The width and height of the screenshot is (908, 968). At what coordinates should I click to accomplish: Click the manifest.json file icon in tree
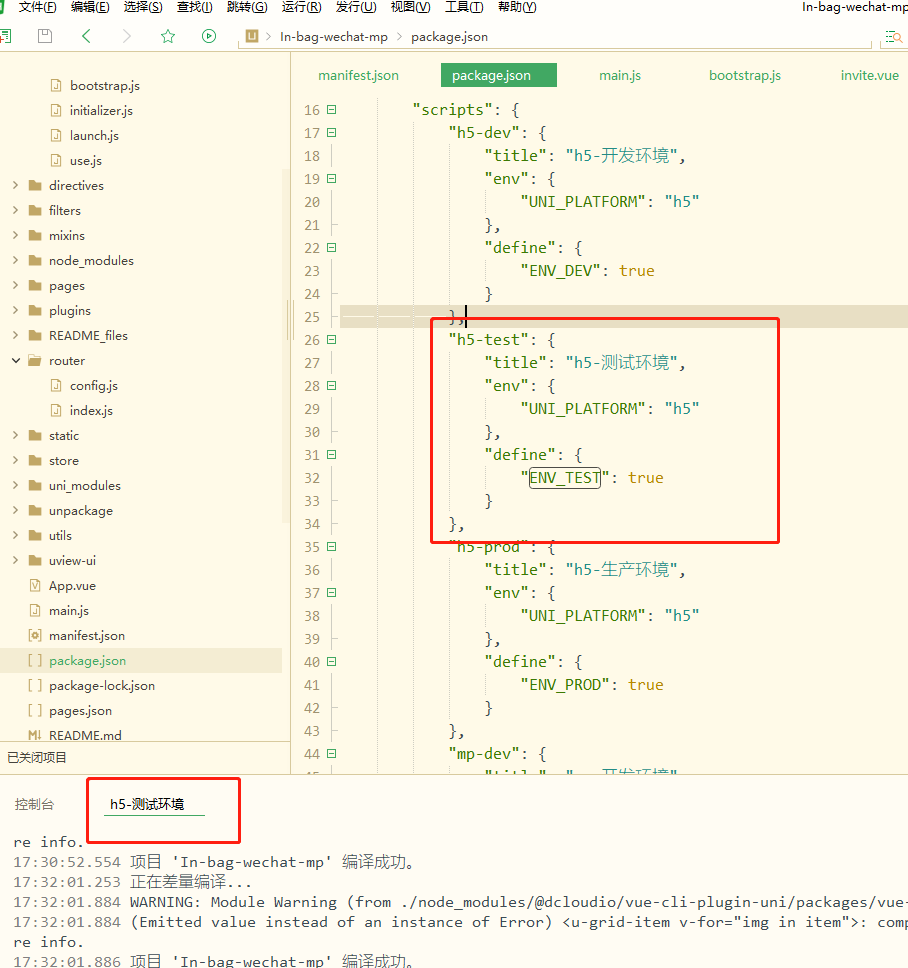click(x=35, y=636)
